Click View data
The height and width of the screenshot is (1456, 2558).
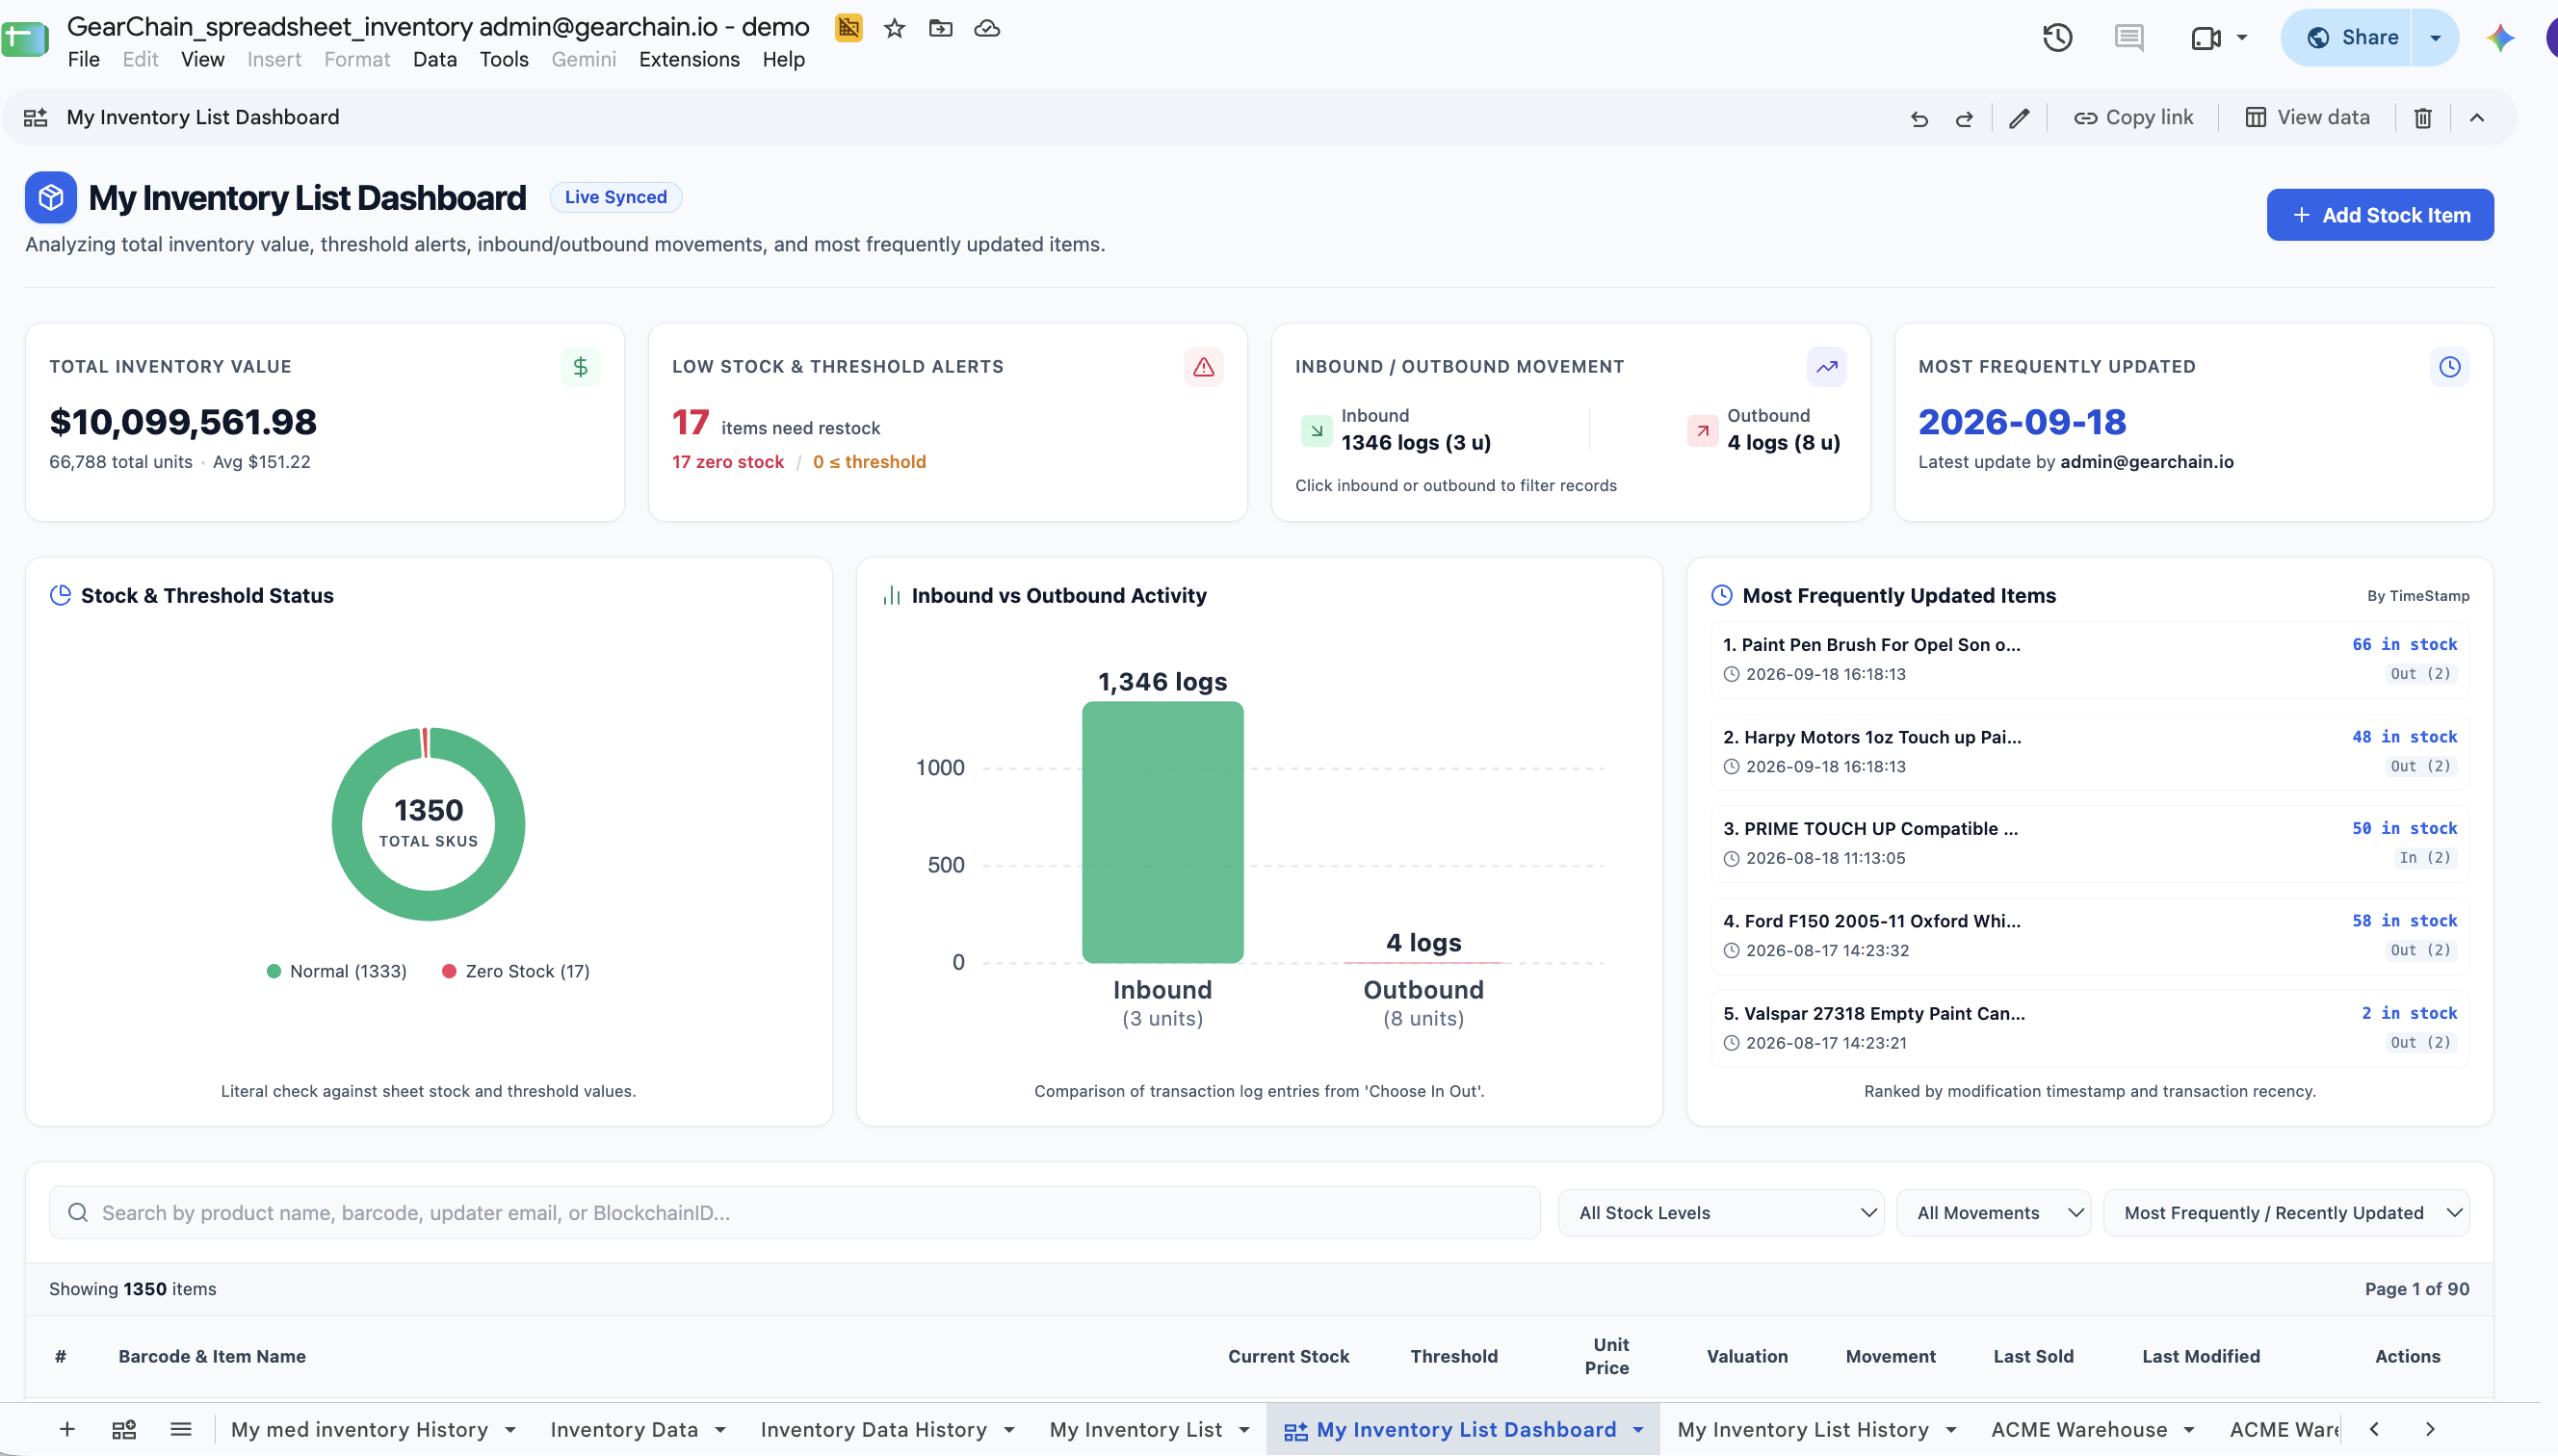[x=2308, y=118]
